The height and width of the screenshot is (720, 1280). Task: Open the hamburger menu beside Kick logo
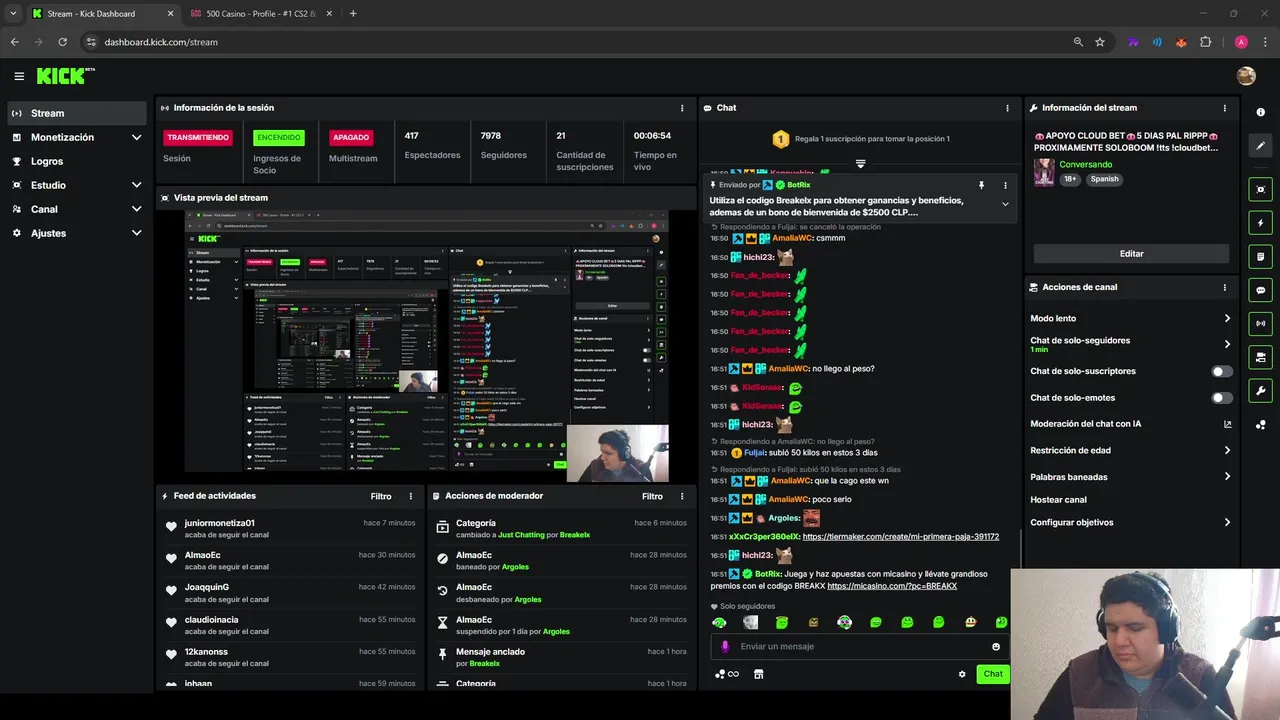click(x=19, y=76)
